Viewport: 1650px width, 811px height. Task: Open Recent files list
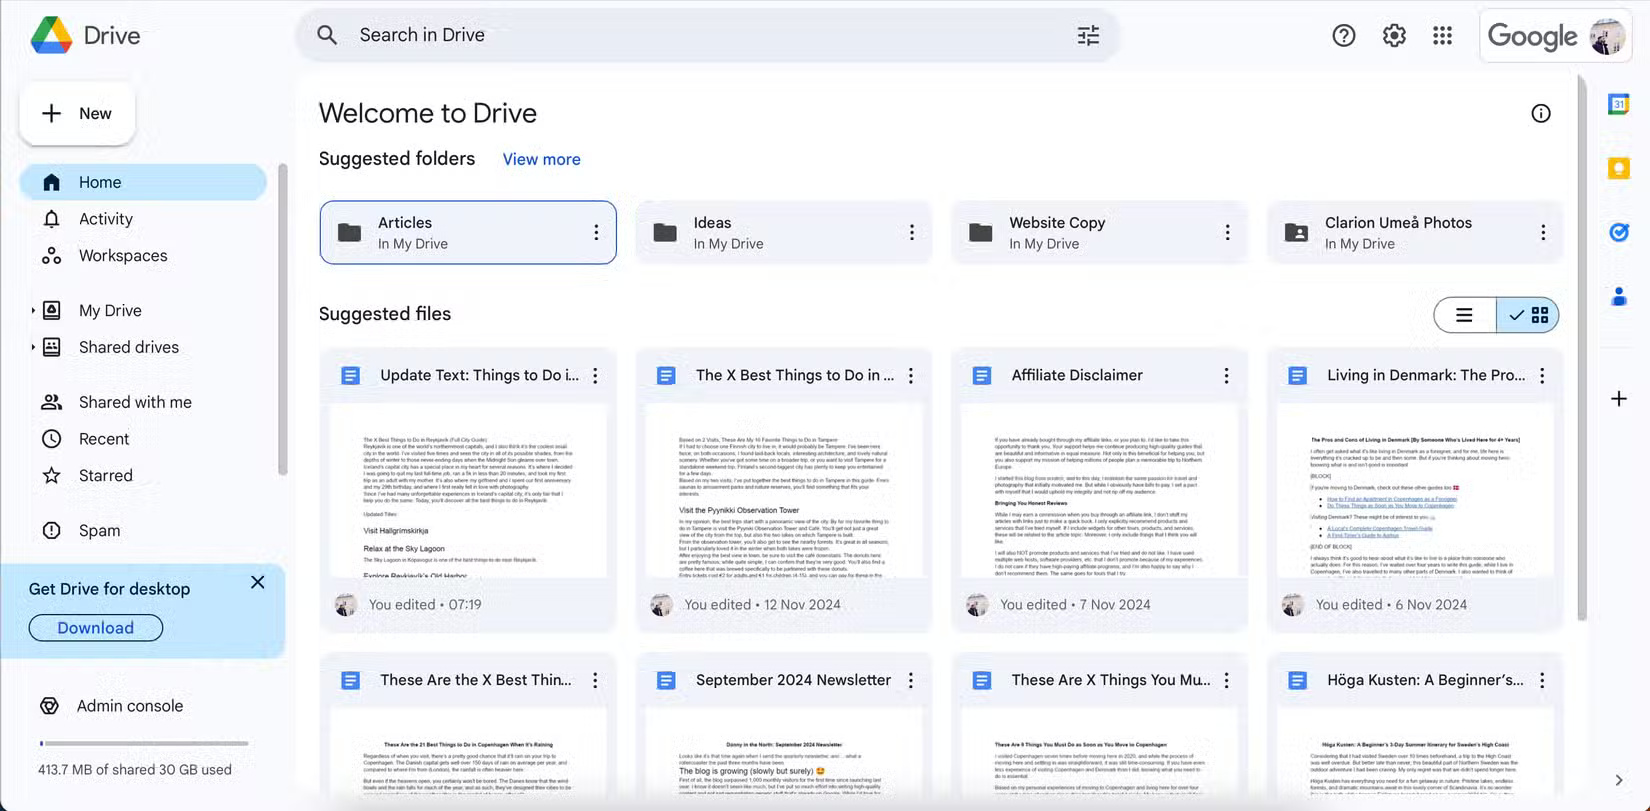tap(143, 439)
